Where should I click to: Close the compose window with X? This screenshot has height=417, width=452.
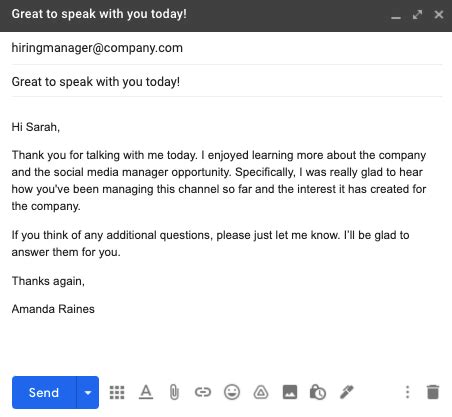point(439,15)
